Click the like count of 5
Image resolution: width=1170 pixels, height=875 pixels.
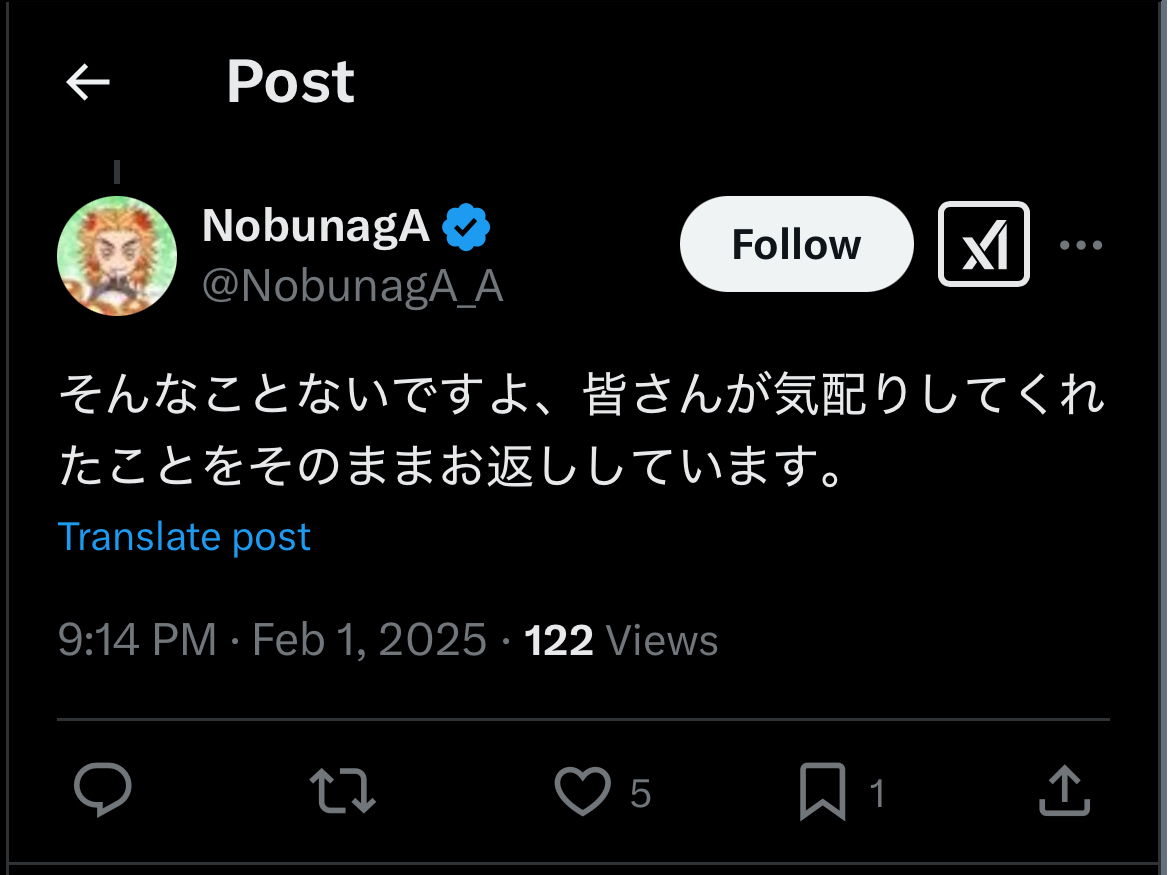[x=640, y=794]
